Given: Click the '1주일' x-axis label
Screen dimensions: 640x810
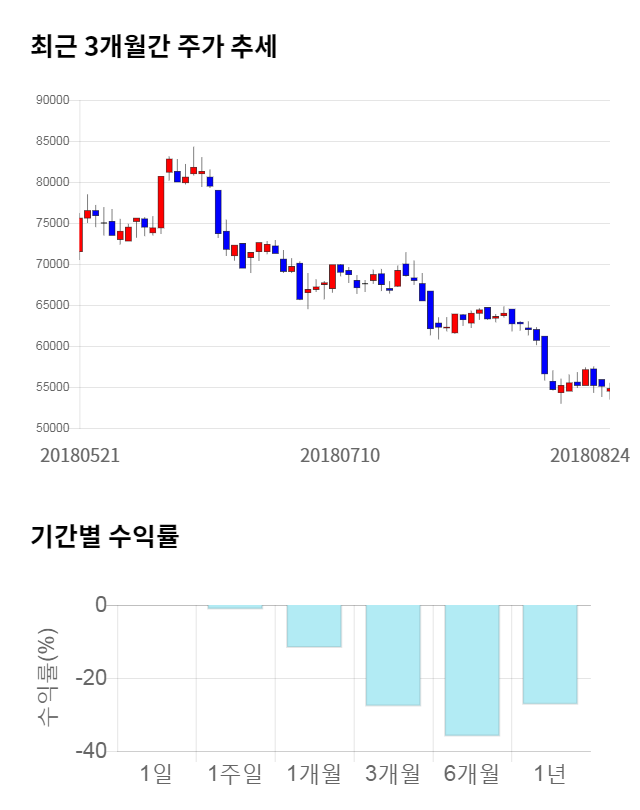Looking at the screenshot, I should point(235,773).
